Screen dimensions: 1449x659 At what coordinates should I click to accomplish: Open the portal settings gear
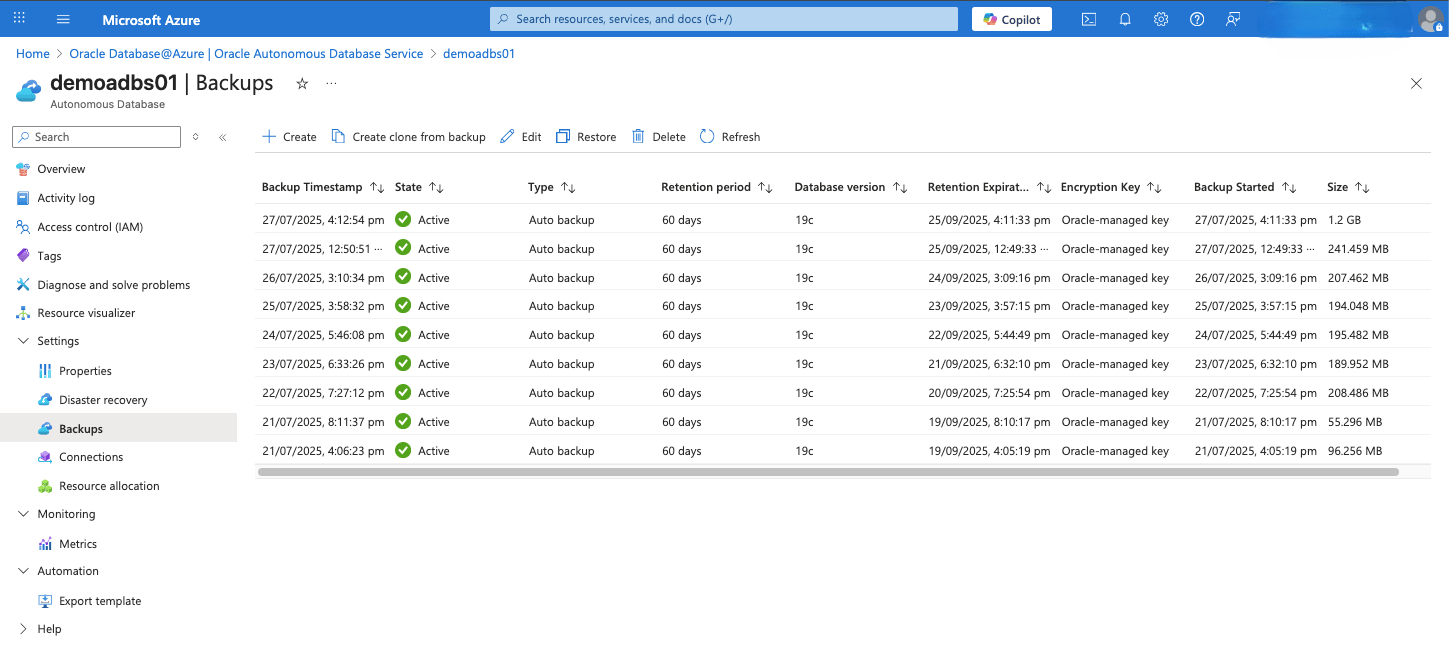coord(1160,18)
